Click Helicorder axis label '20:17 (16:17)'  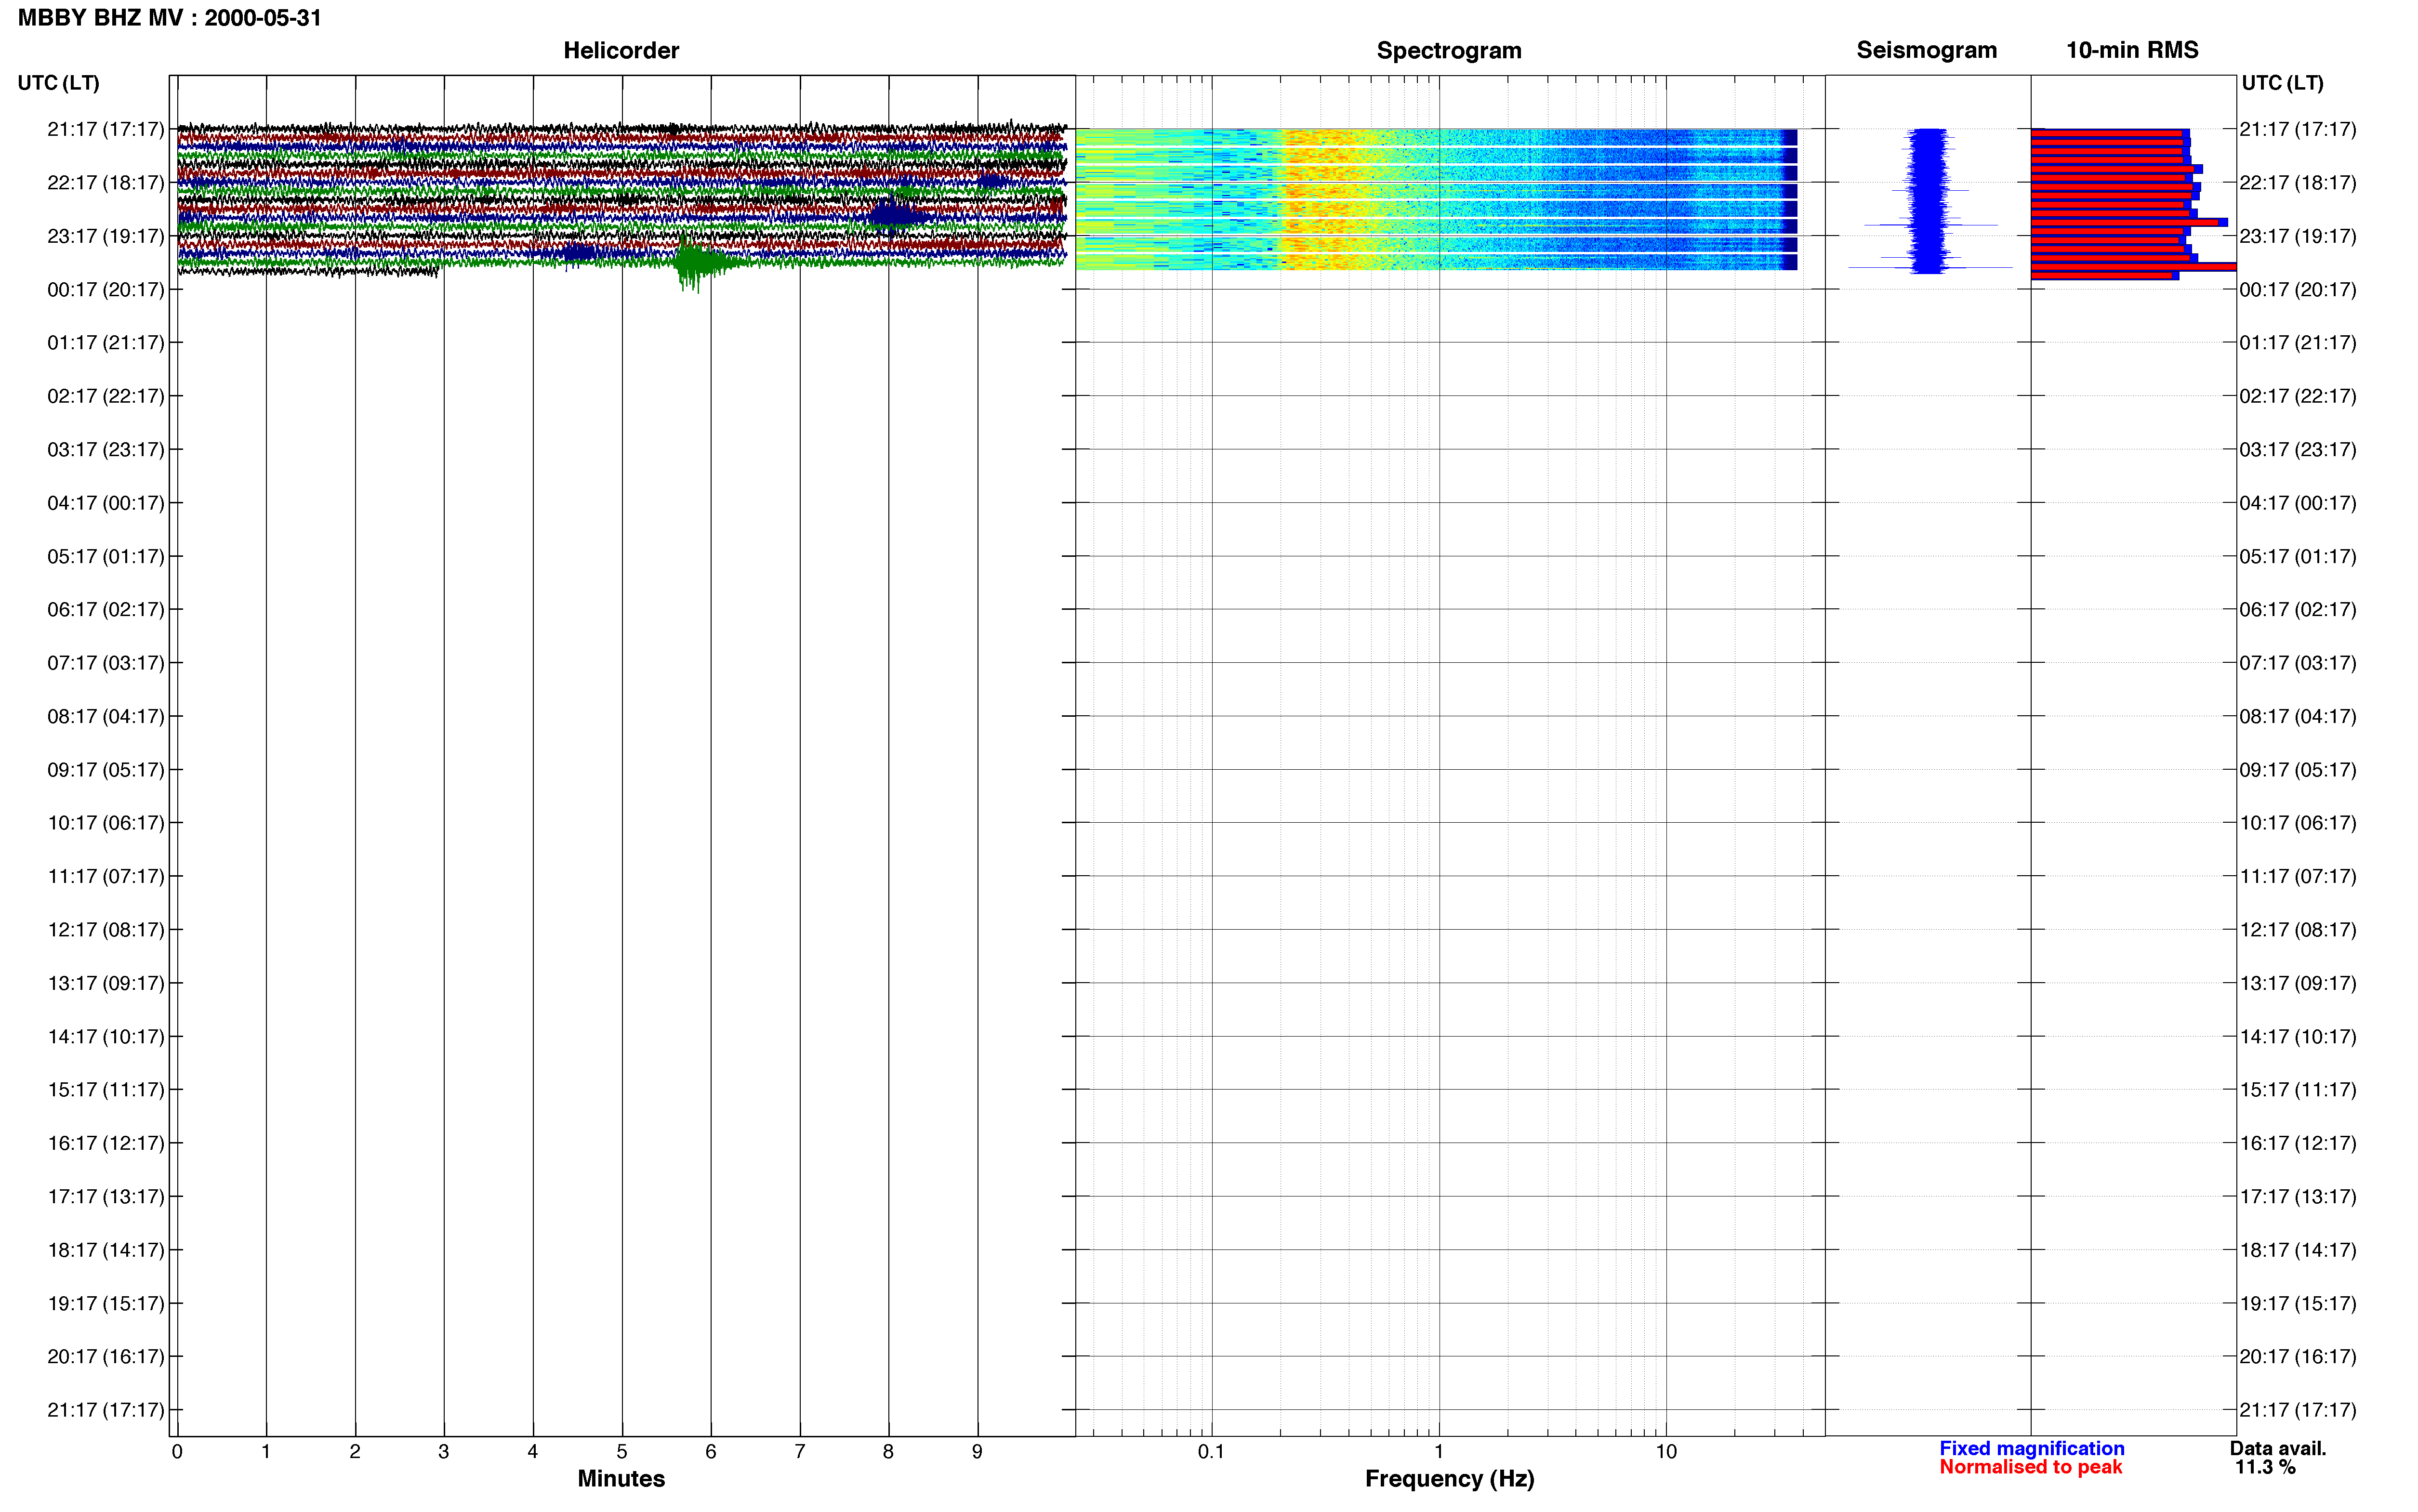105,1356
